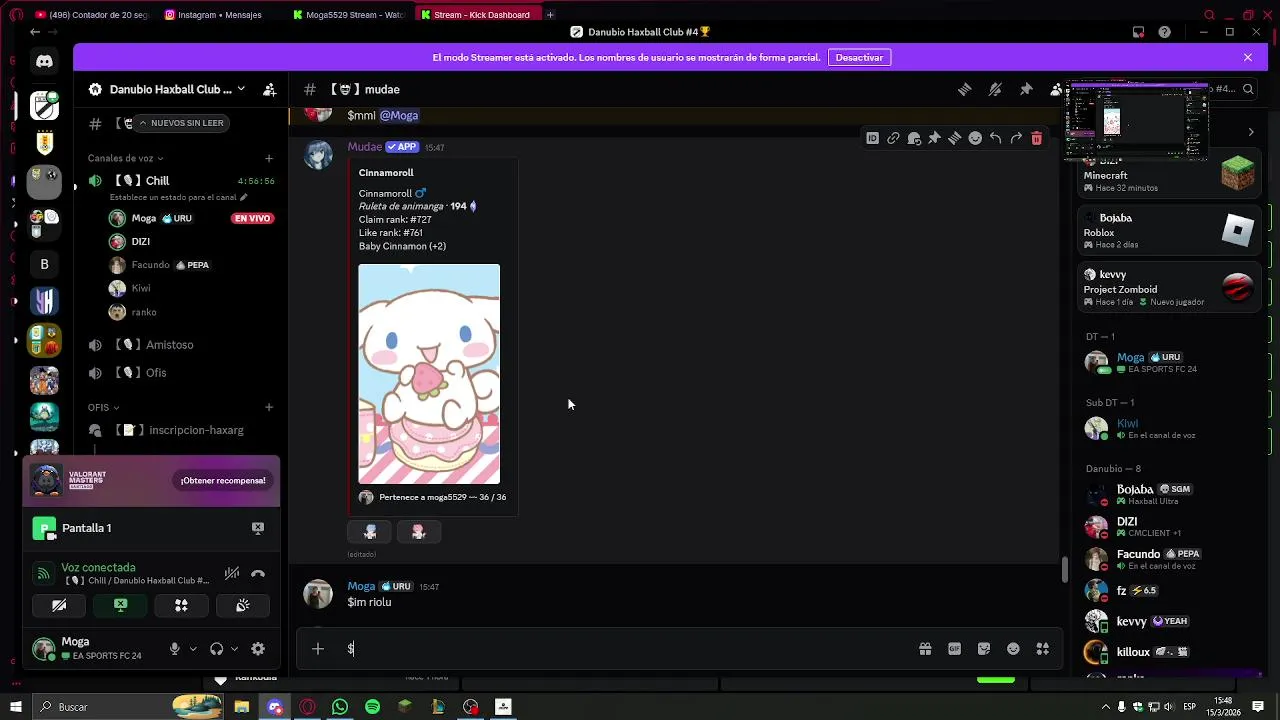Add attachment with plus button
Viewport: 1280px width, 720px height.
317,649
